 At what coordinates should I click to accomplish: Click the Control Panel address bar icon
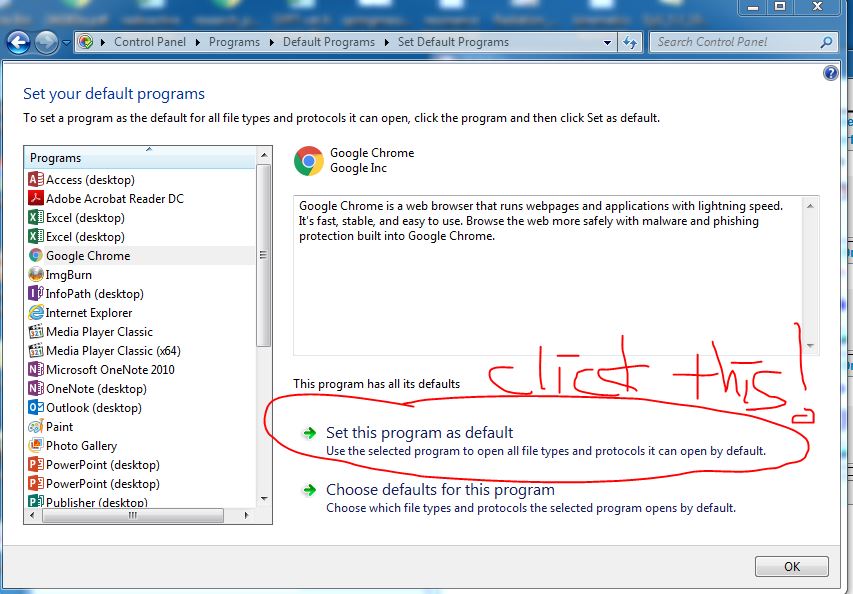(85, 42)
